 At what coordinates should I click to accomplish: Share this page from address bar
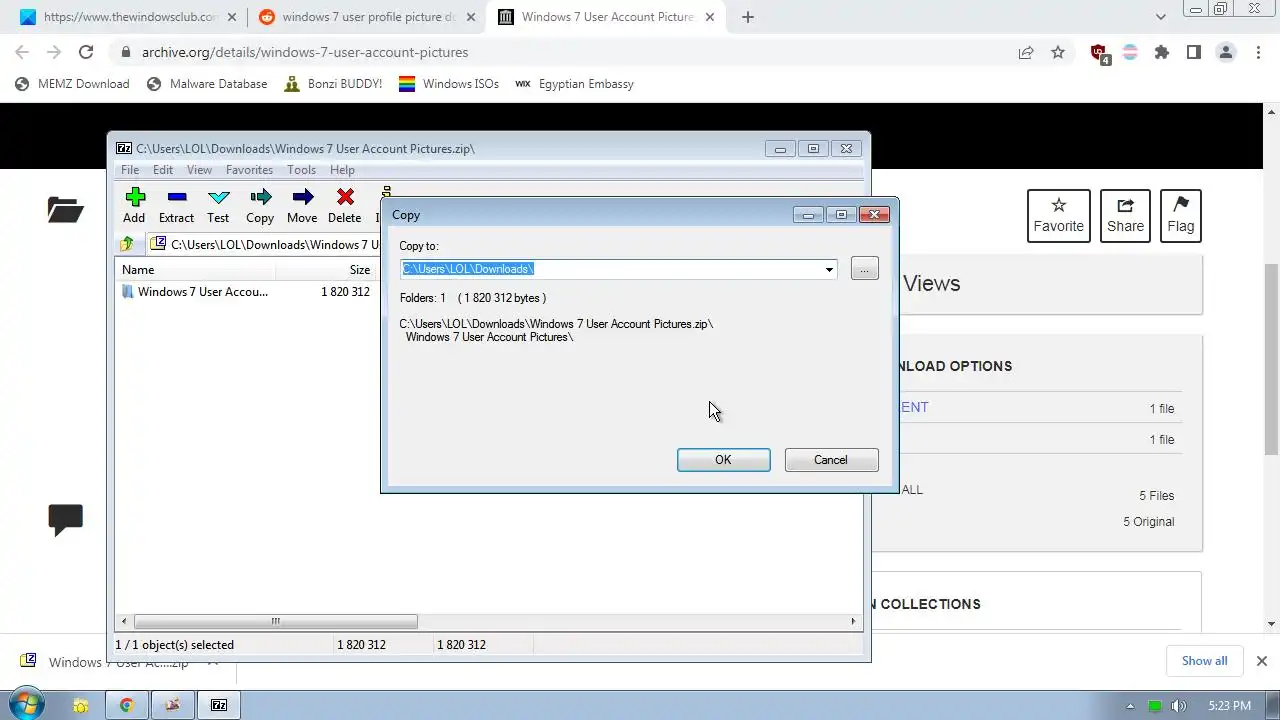1026,52
